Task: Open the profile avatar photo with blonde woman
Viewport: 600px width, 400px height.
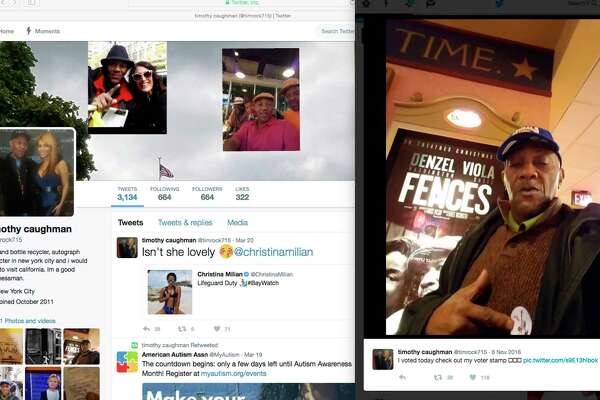Action: 37,172
